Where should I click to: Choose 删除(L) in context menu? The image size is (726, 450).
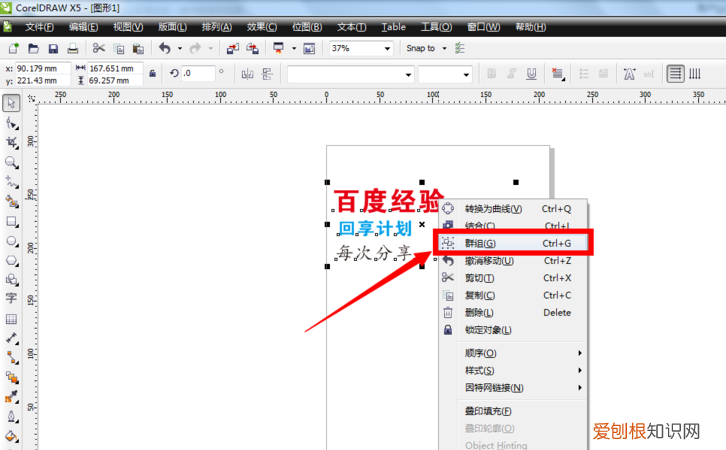tap(513, 313)
